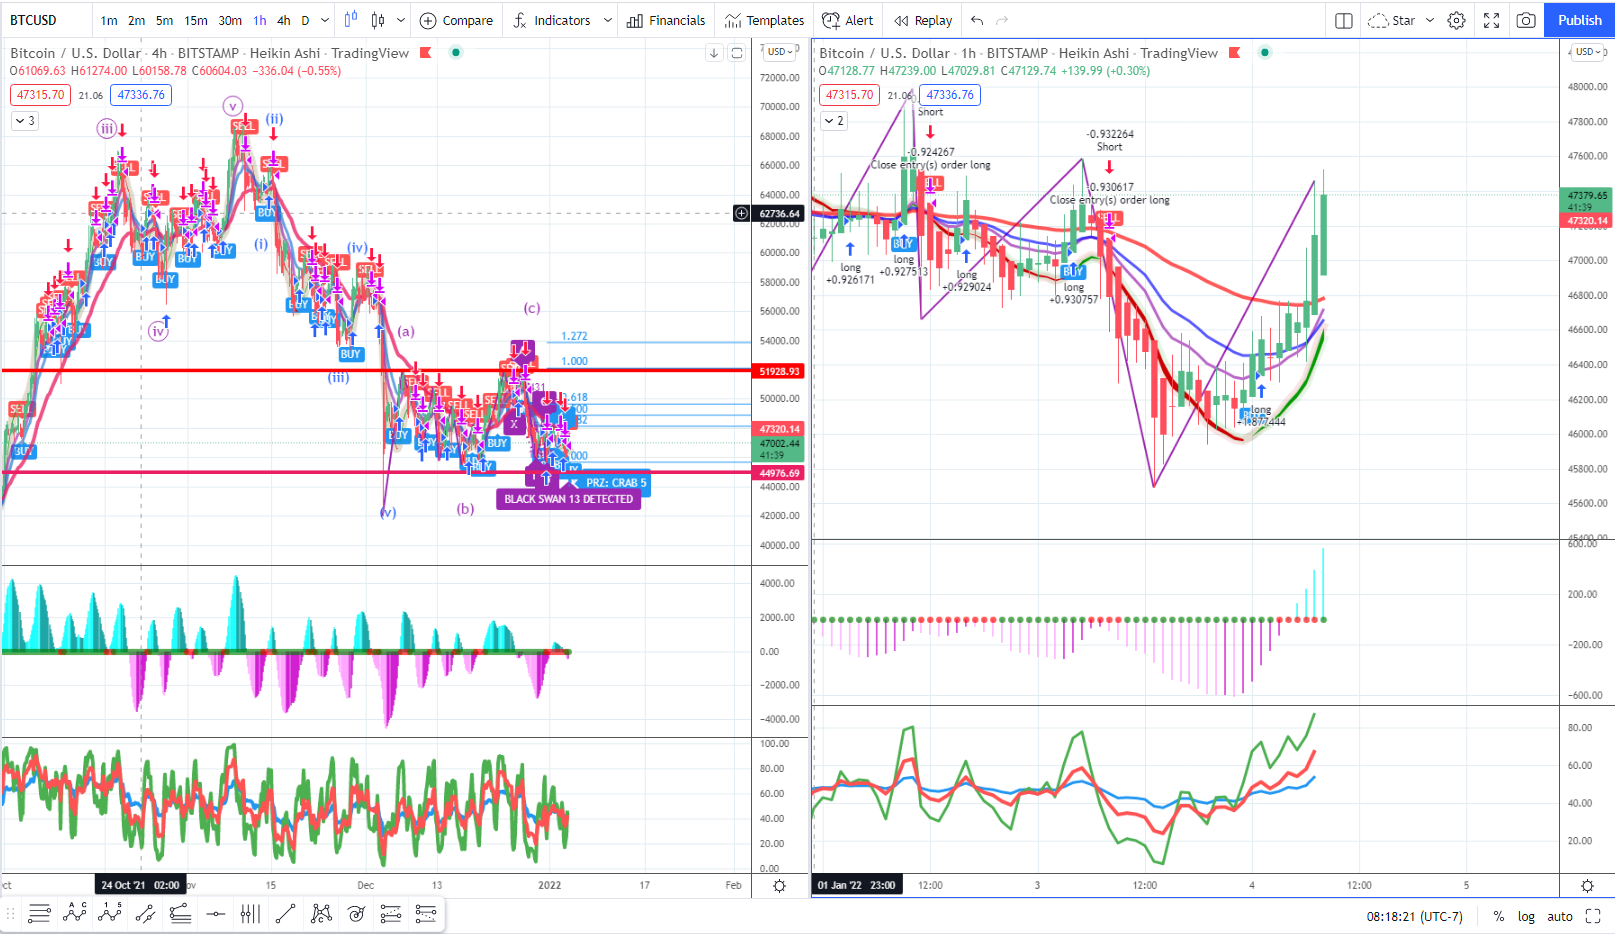The height and width of the screenshot is (934, 1615).
Task: Expand the collapsed indicators toggle labeled 2
Action: click(834, 121)
